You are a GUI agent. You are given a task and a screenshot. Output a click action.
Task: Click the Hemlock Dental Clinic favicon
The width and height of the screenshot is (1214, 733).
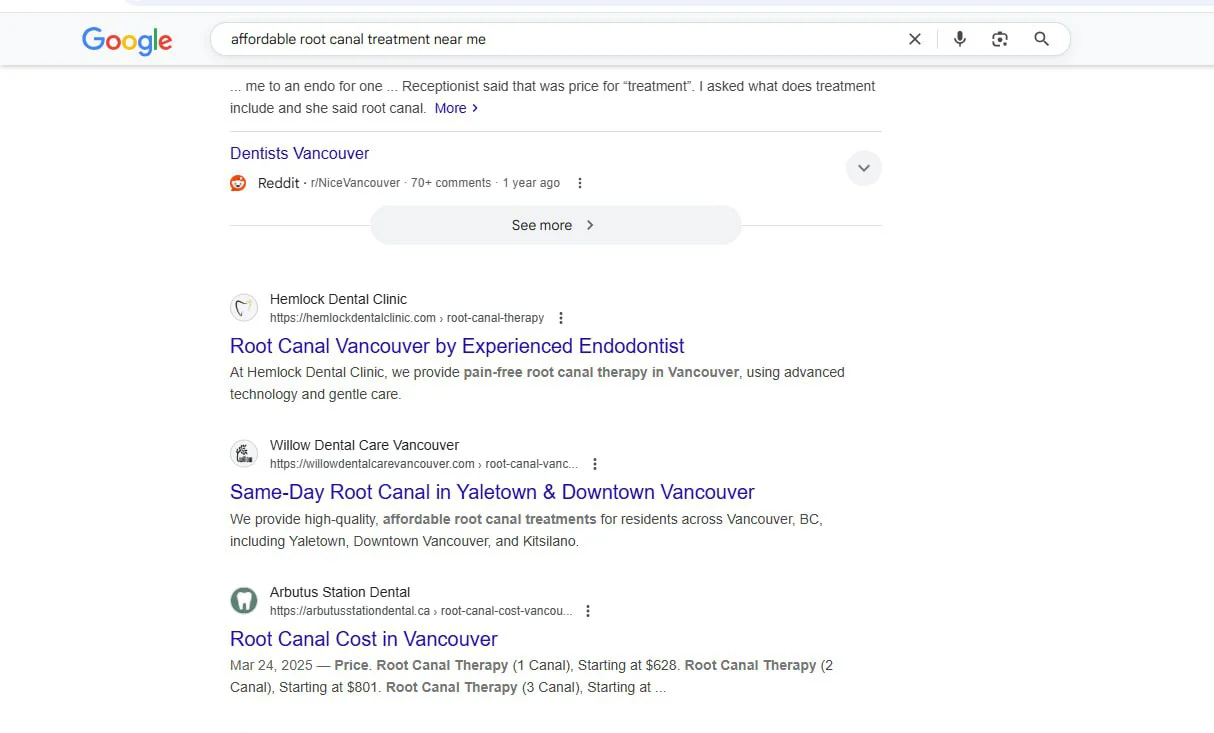[244, 307]
